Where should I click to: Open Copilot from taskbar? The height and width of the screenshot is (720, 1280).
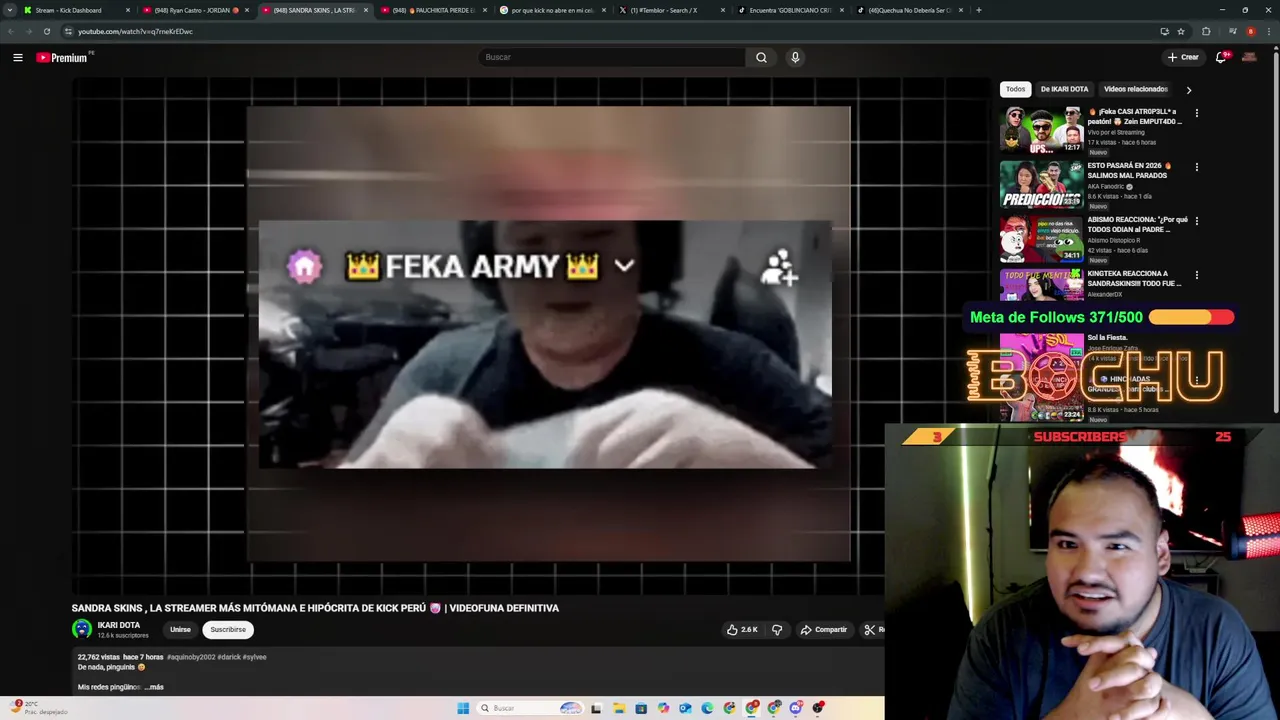point(663,708)
